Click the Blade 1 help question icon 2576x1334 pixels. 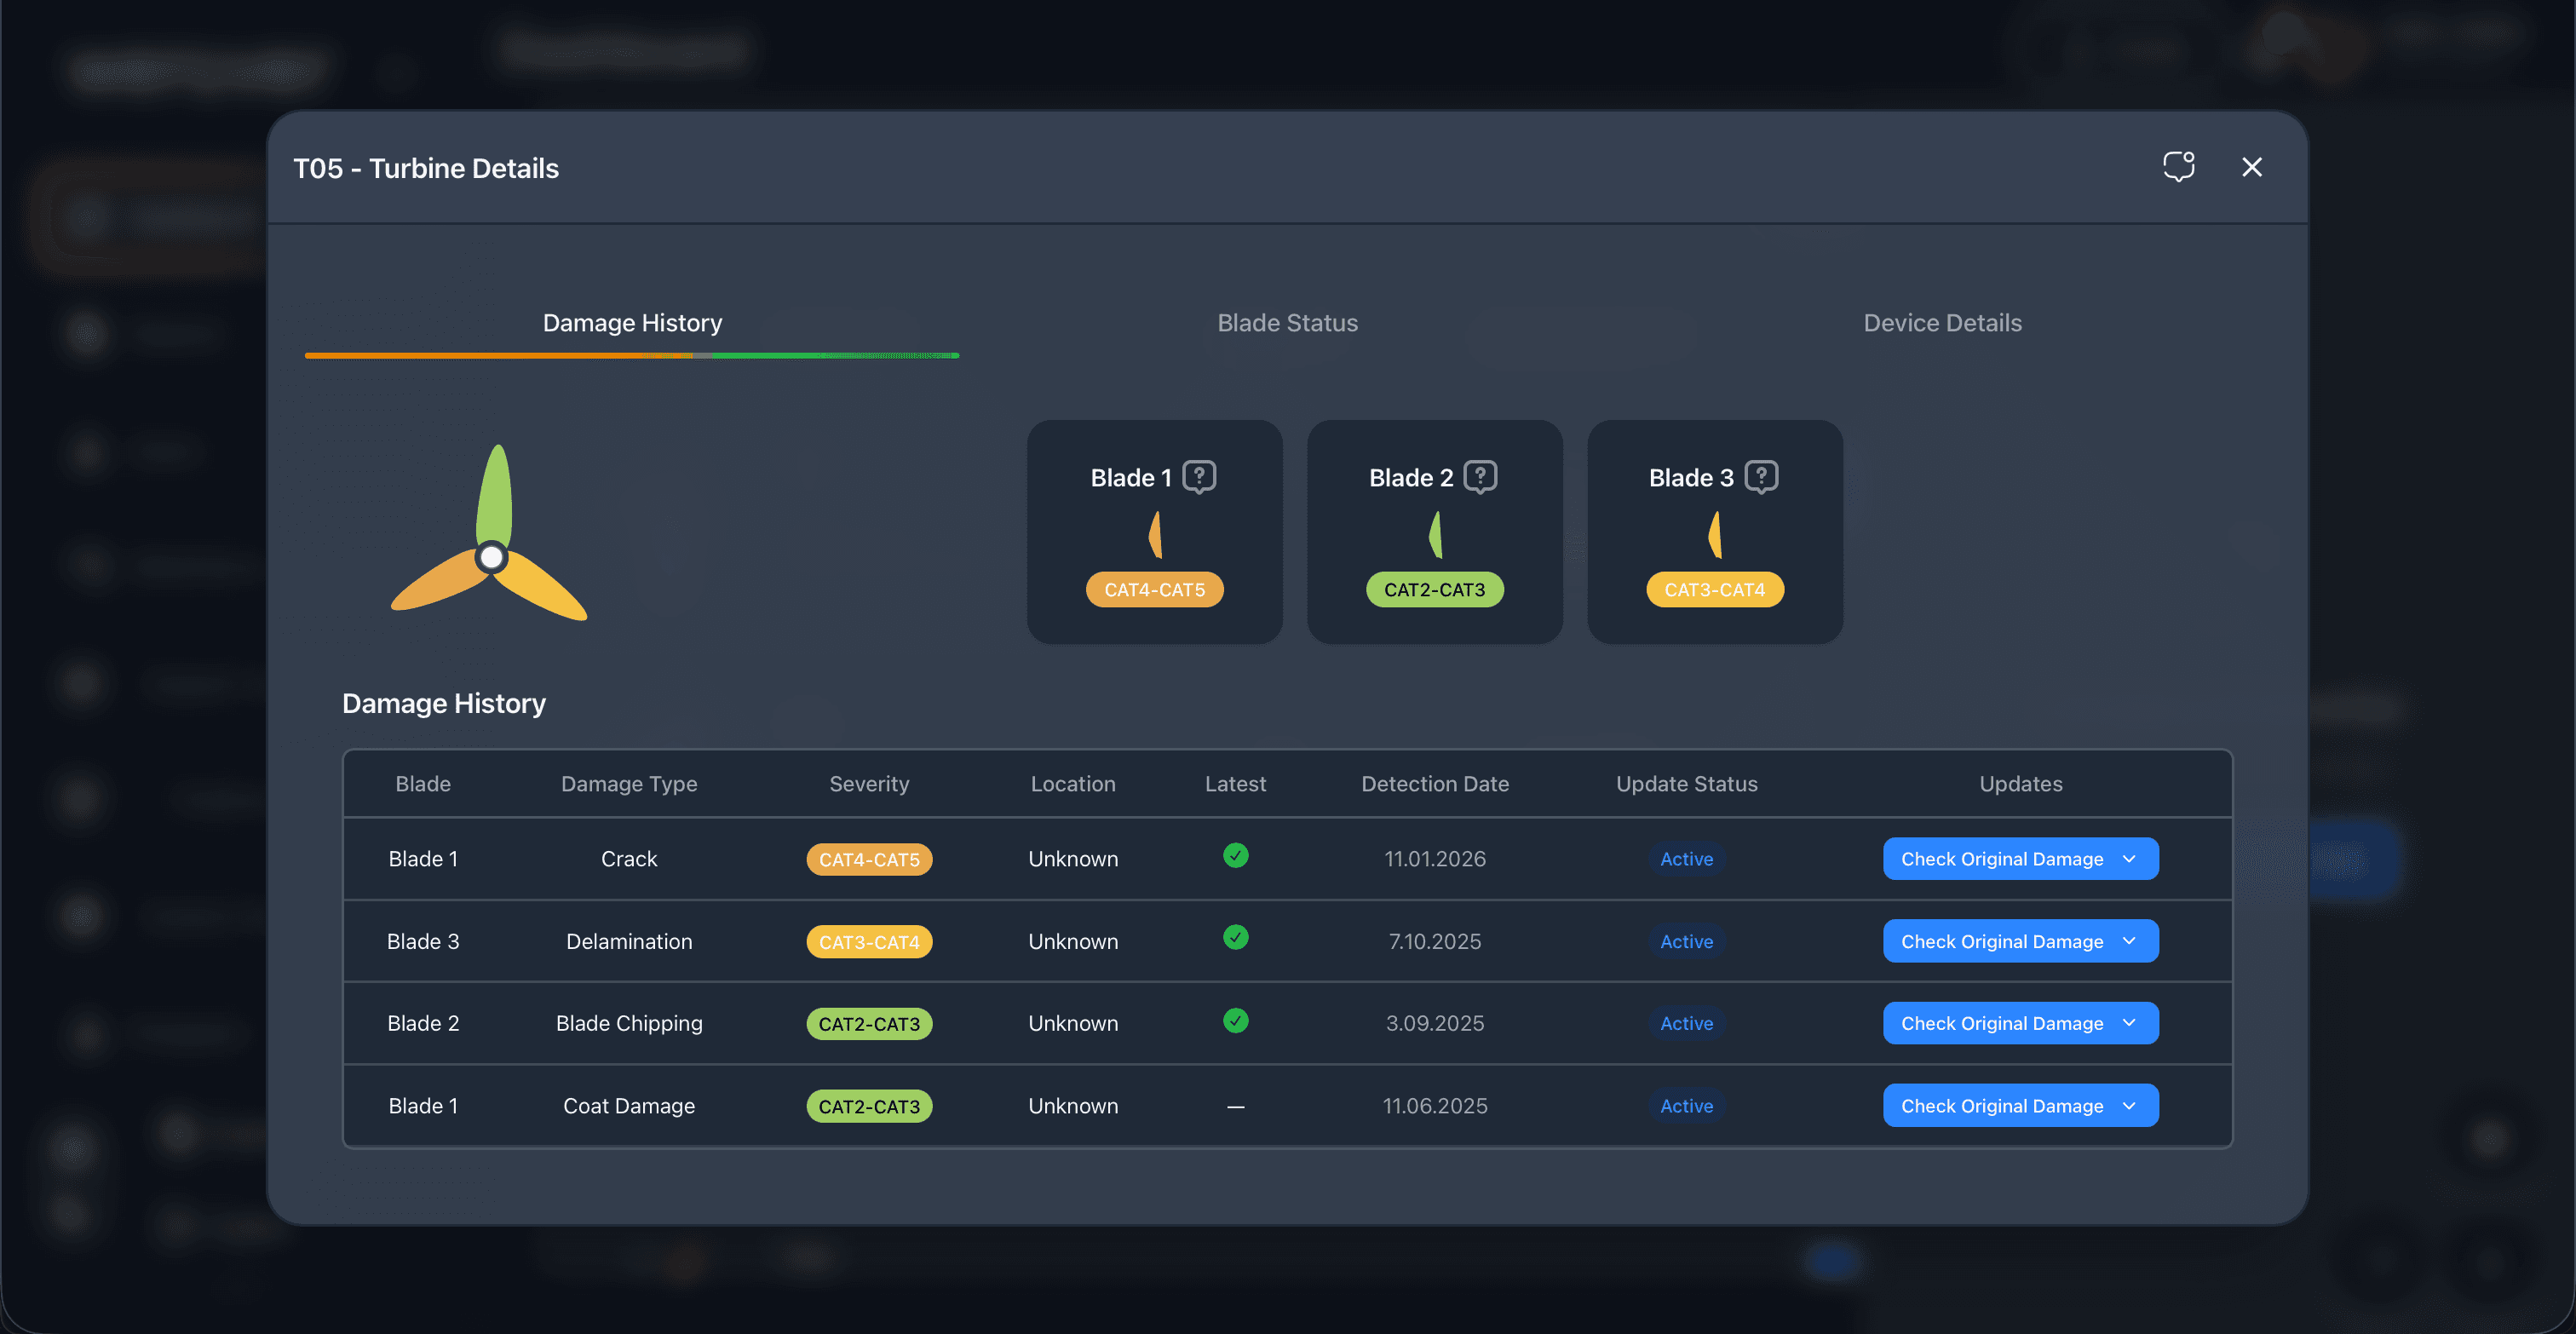pyautogui.click(x=1199, y=477)
